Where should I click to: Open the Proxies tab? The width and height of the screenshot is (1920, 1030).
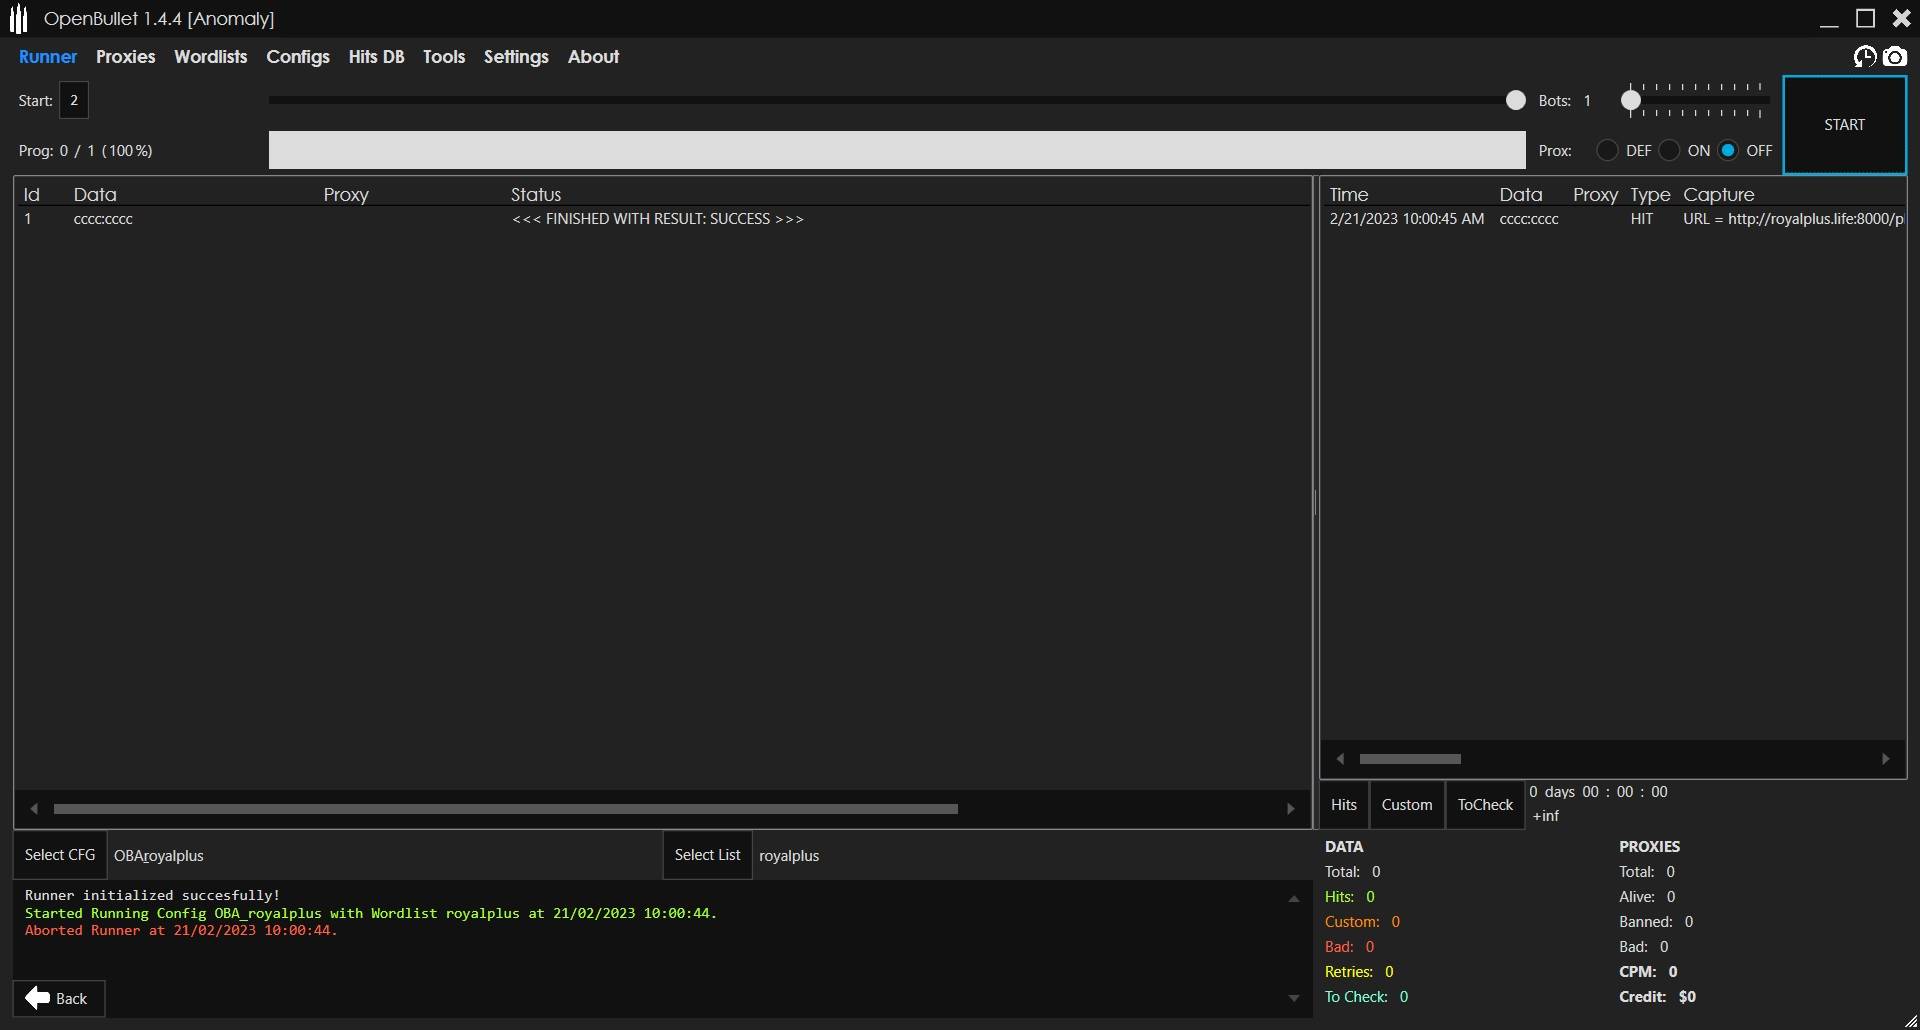[x=125, y=57]
